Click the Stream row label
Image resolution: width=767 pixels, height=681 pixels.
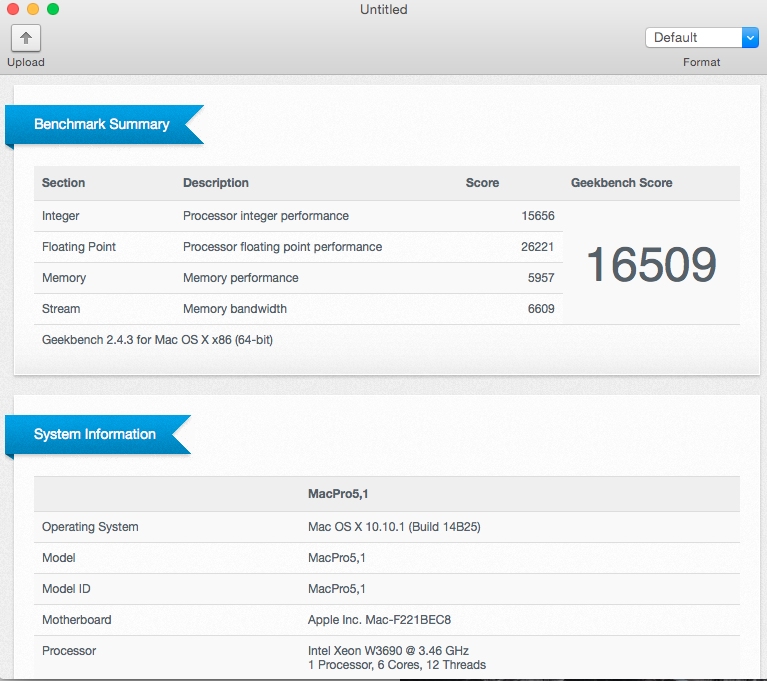tap(61, 309)
